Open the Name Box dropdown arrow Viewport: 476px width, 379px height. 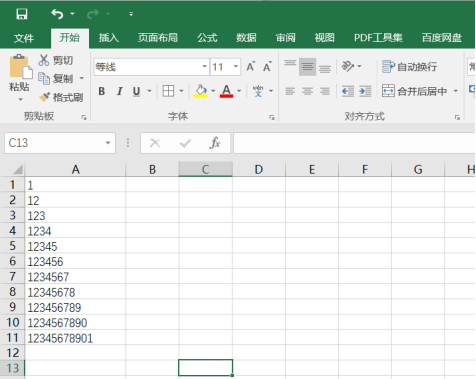[x=108, y=143]
